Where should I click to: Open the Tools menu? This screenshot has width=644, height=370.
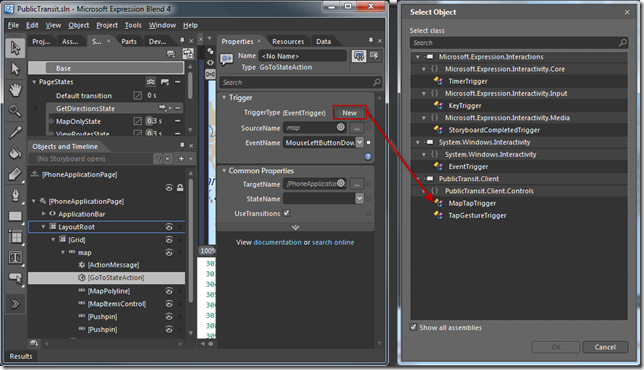[x=133, y=25]
